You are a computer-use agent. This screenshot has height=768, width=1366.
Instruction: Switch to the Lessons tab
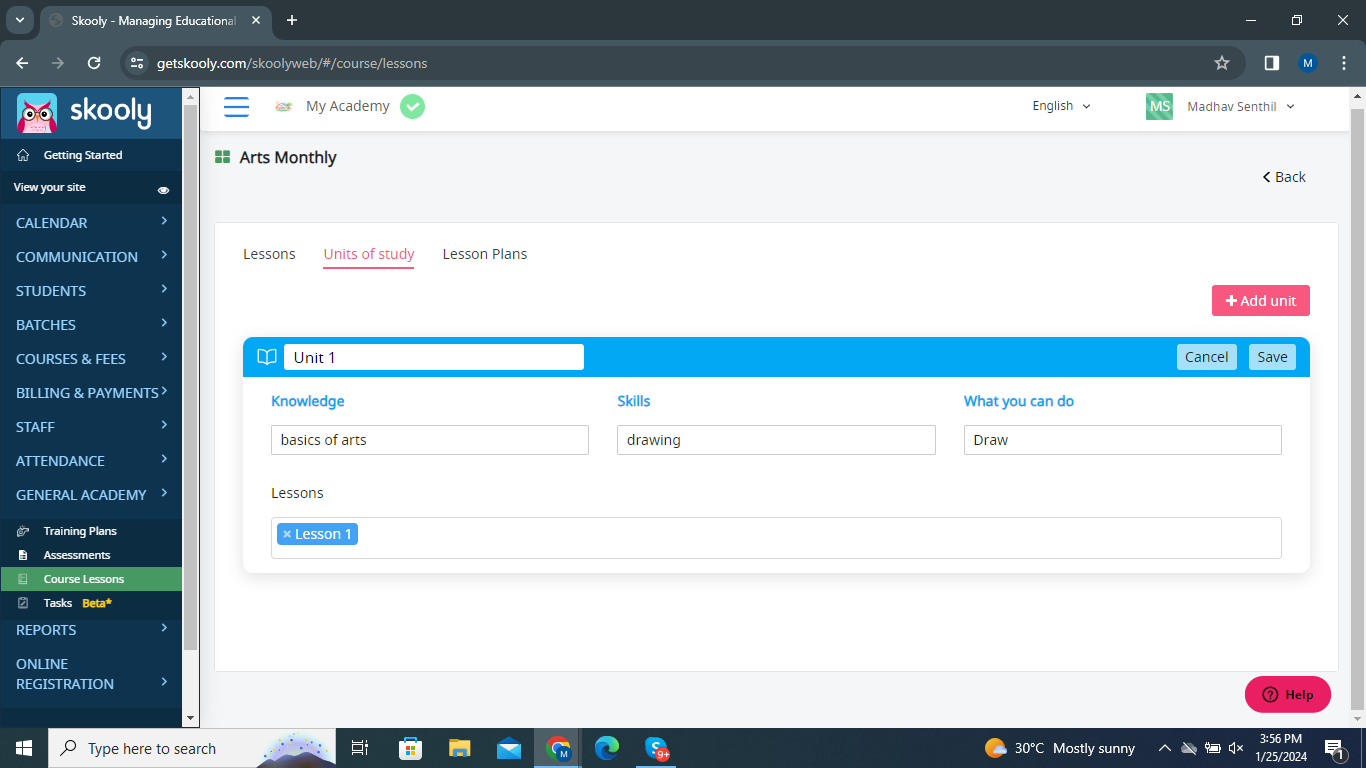point(269,254)
